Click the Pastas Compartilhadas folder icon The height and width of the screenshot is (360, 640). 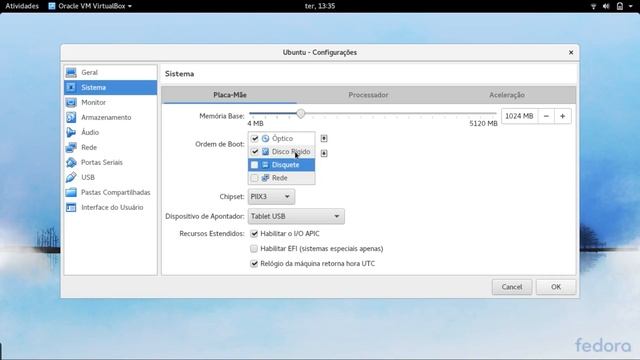coord(71,192)
